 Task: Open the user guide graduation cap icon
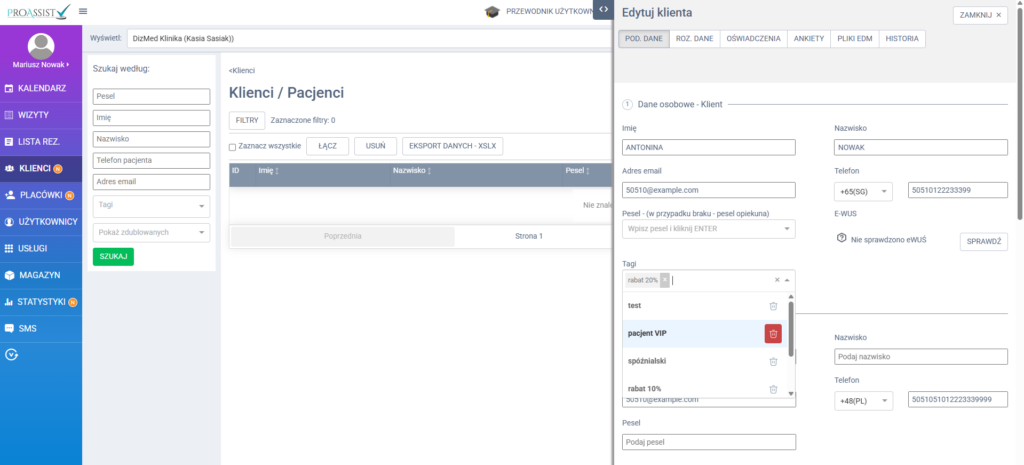(x=492, y=12)
